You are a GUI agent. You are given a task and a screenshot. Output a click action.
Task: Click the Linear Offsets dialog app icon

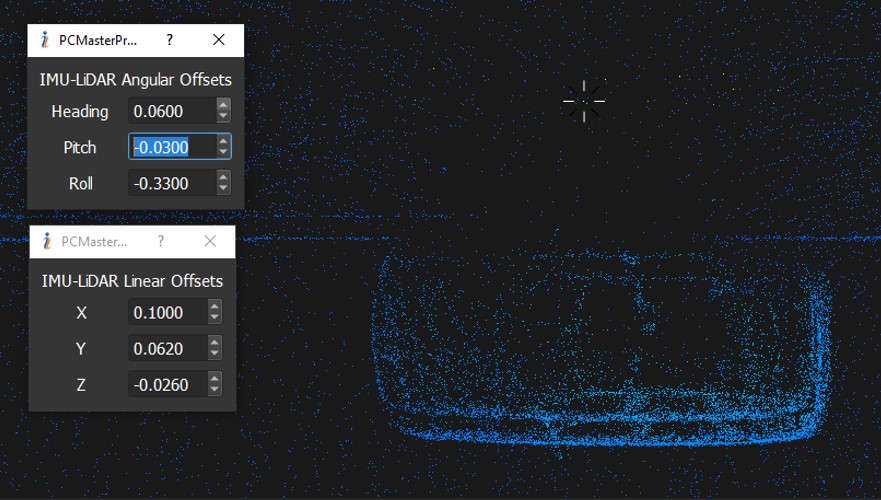point(47,242)
